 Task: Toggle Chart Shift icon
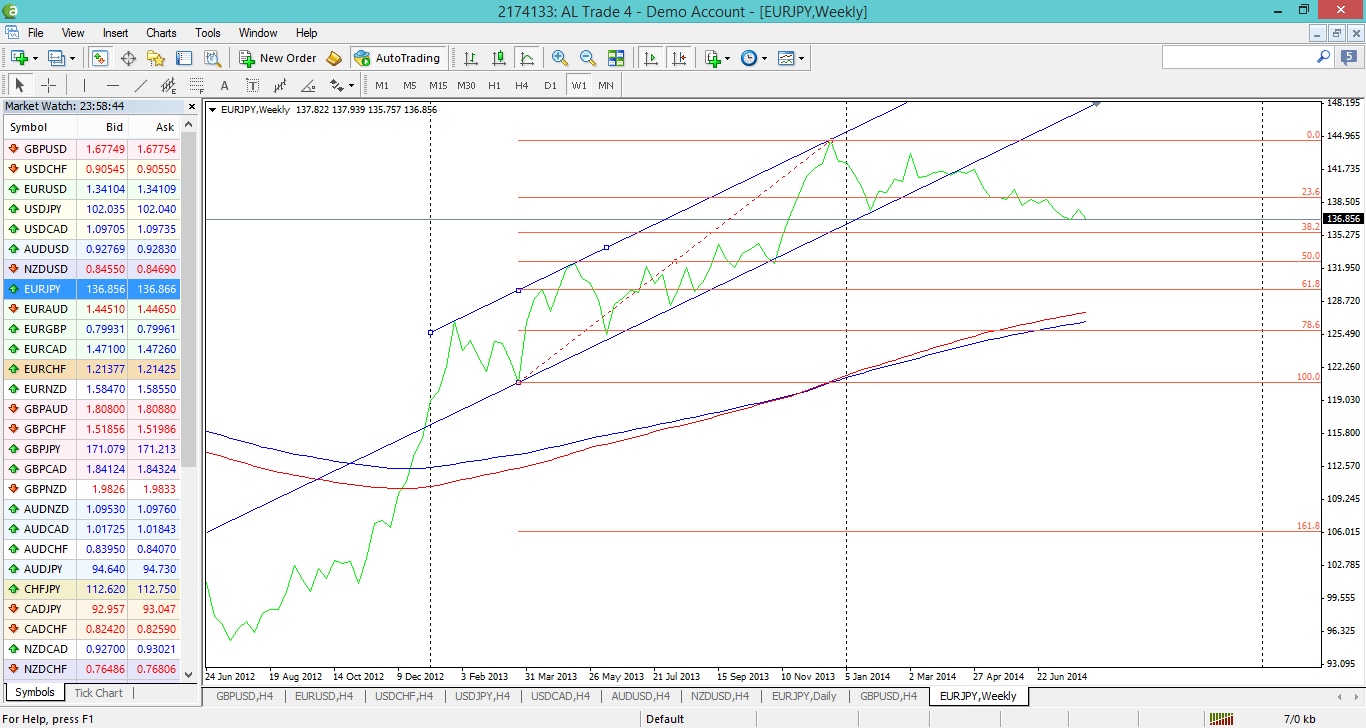(x=679, y=58)
